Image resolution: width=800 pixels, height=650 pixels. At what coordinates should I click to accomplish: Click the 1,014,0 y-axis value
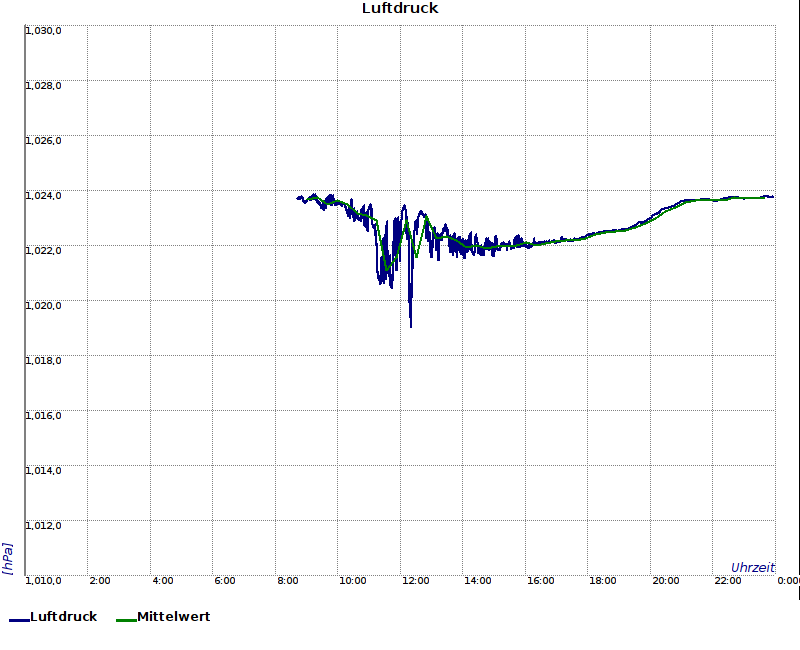pyautogui.click(x=43, y=471)
